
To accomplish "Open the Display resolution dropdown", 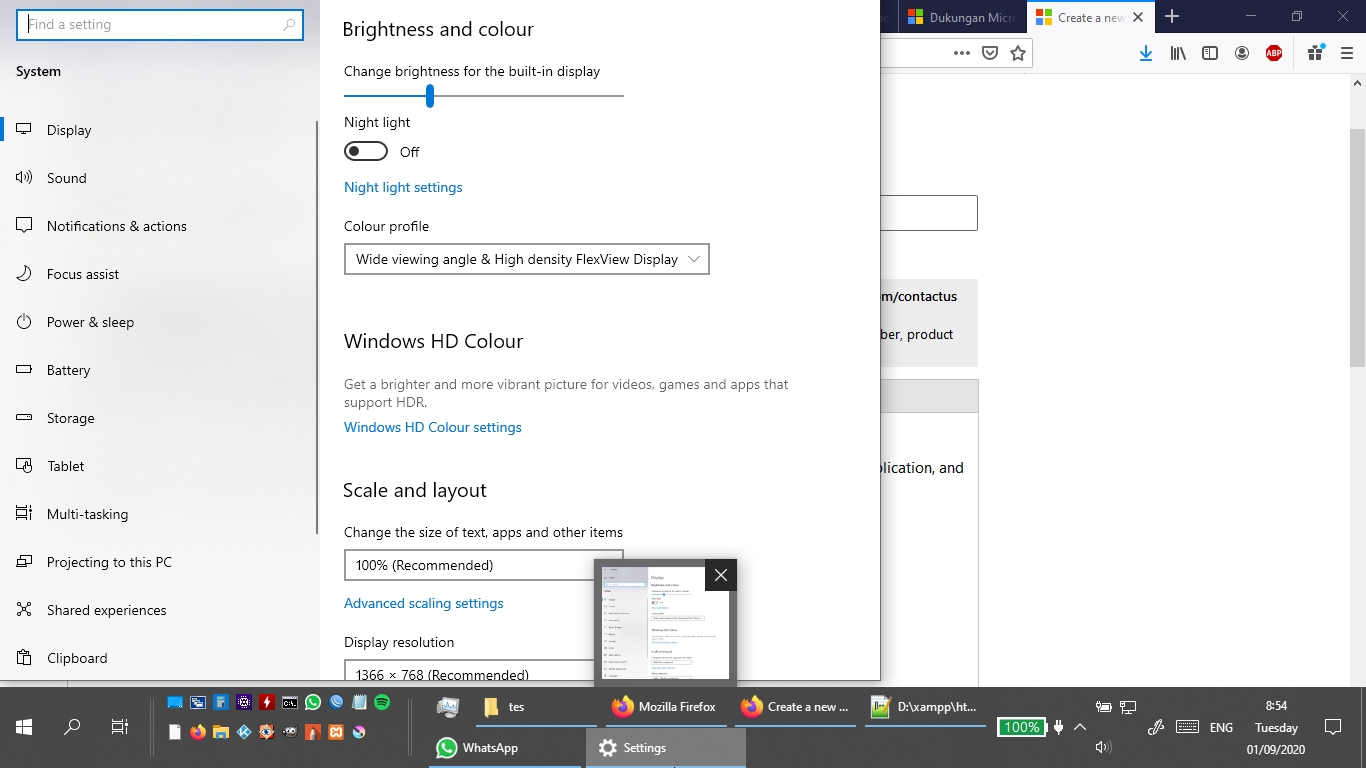I will coord(484,671).
